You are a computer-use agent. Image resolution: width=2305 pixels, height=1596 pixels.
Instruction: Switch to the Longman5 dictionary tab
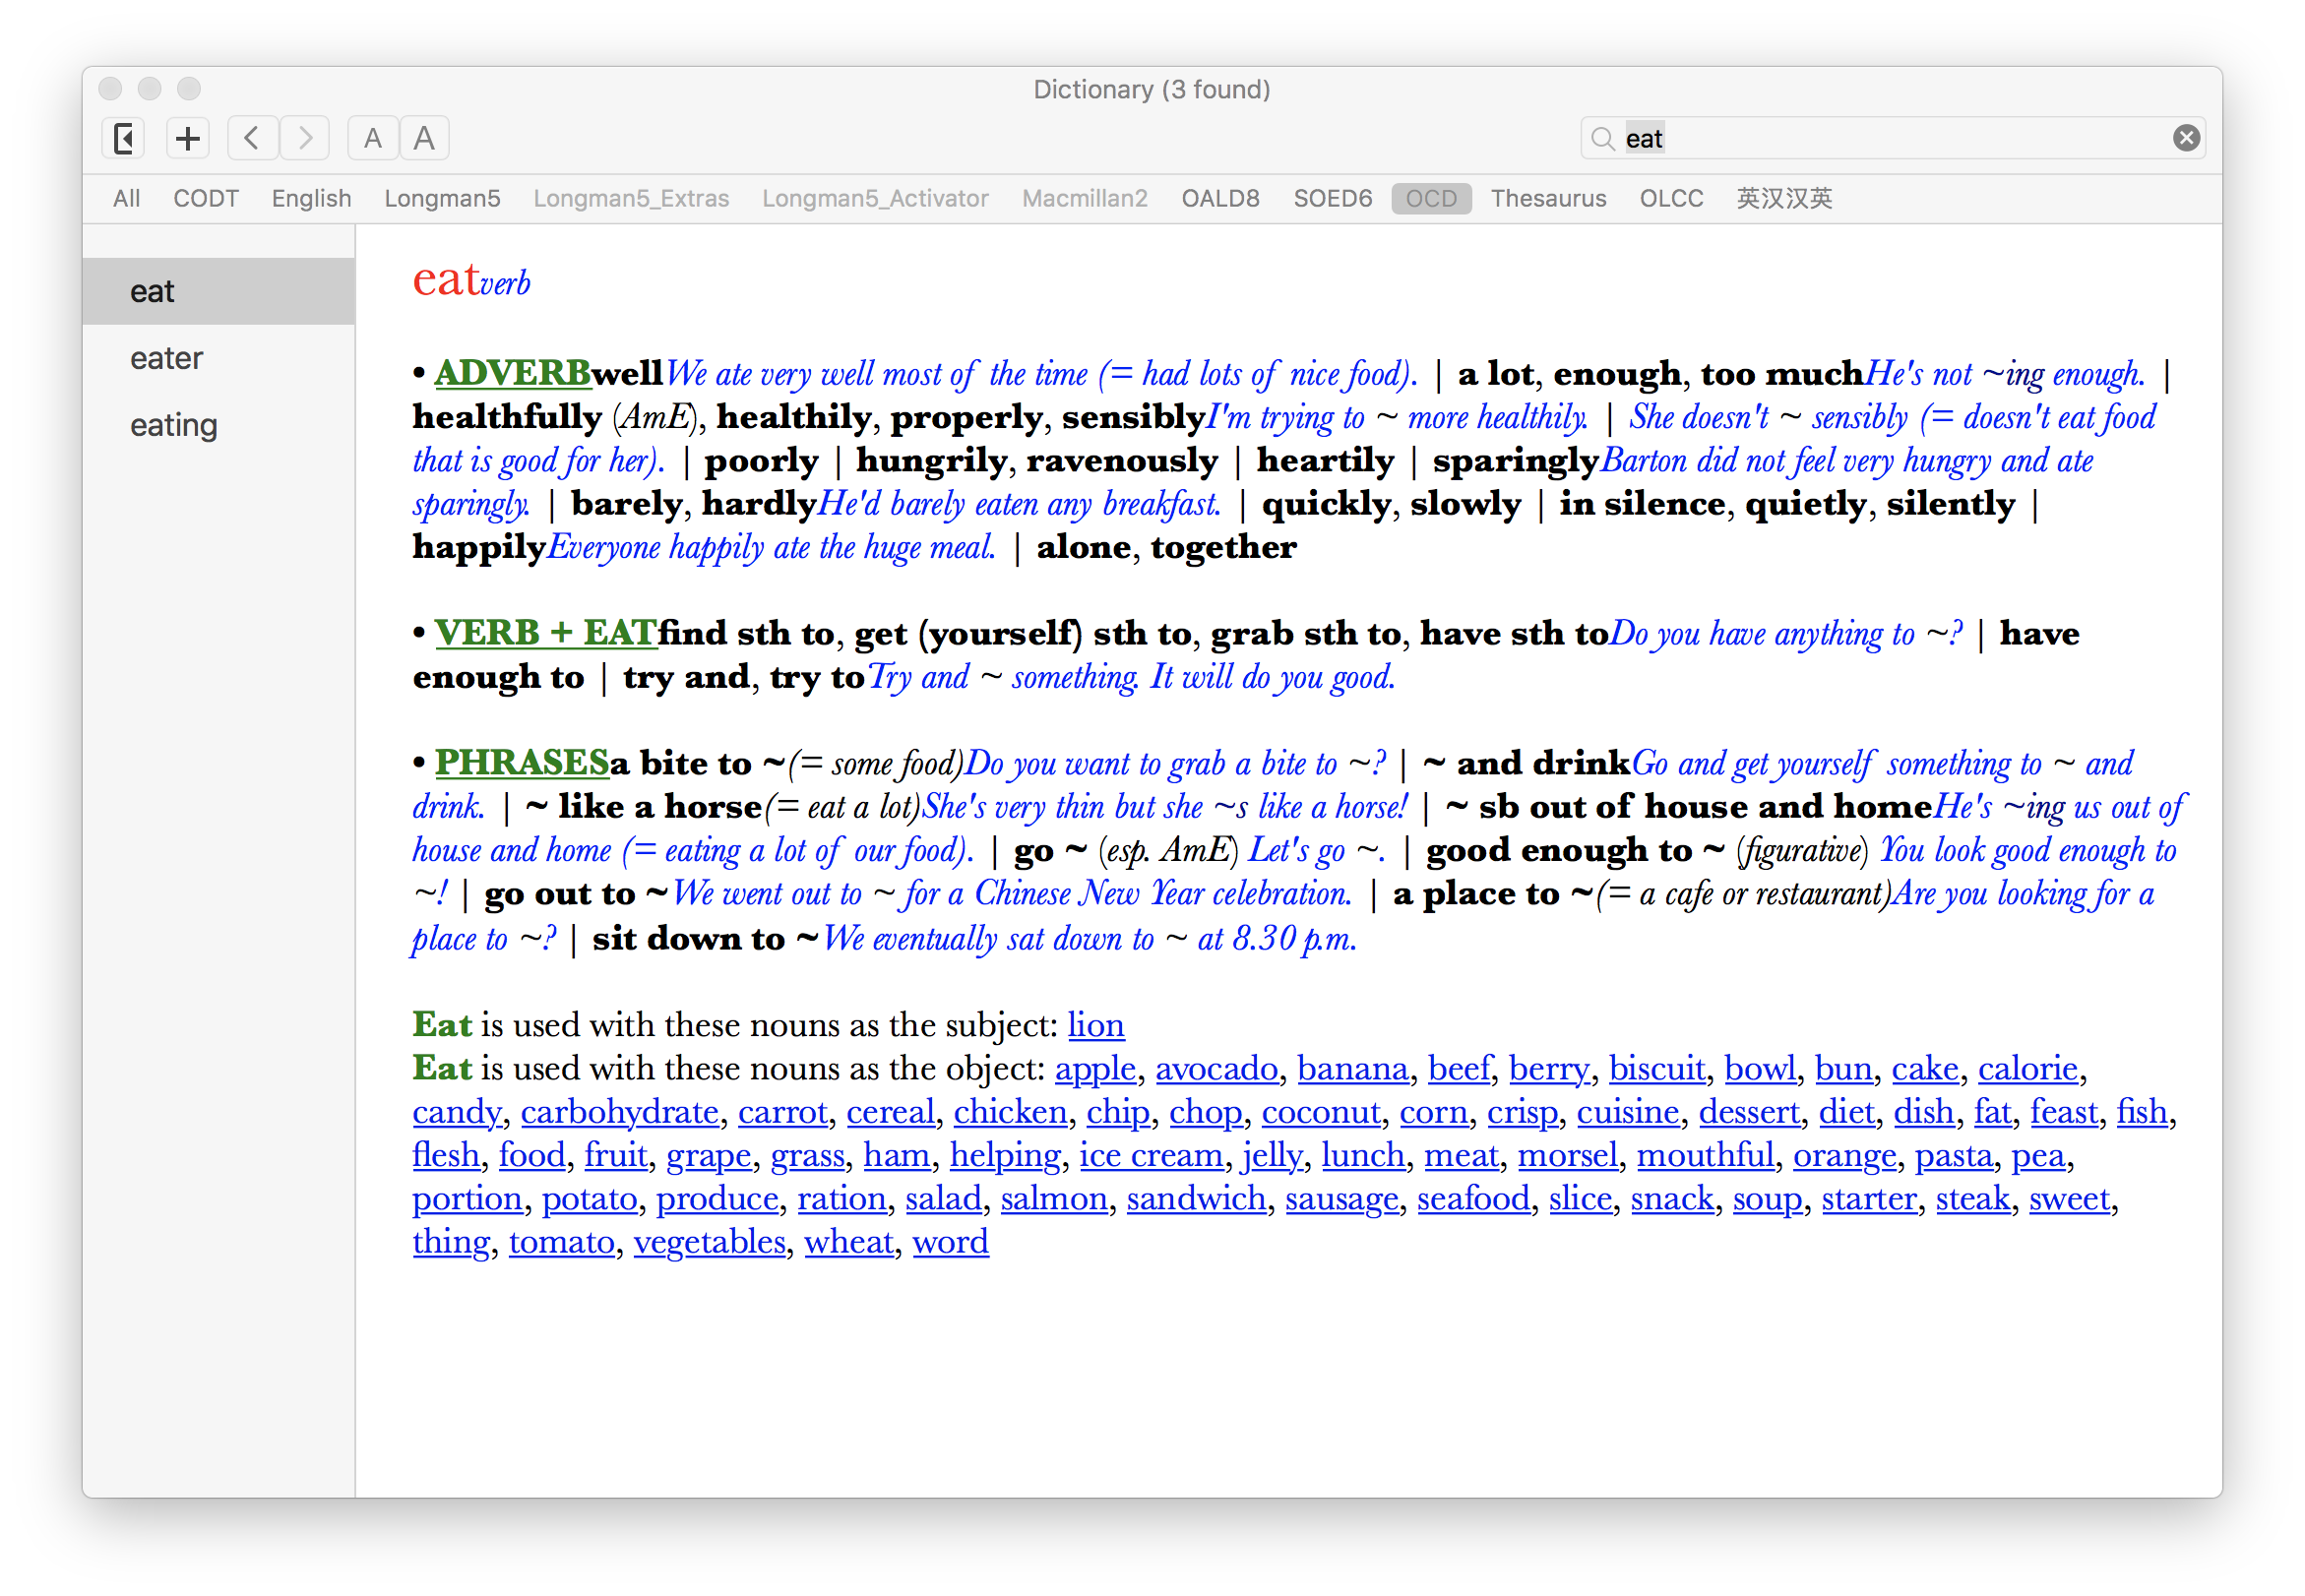pyautogui.click(x=442, y=198)
